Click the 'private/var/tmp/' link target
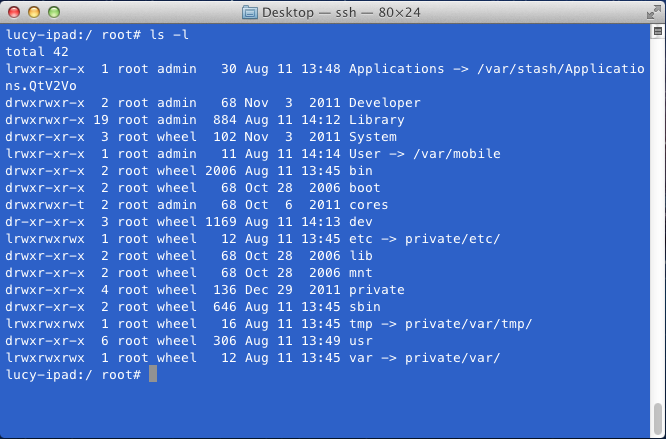Screen dimensions: 666x439 coord(468,324)
